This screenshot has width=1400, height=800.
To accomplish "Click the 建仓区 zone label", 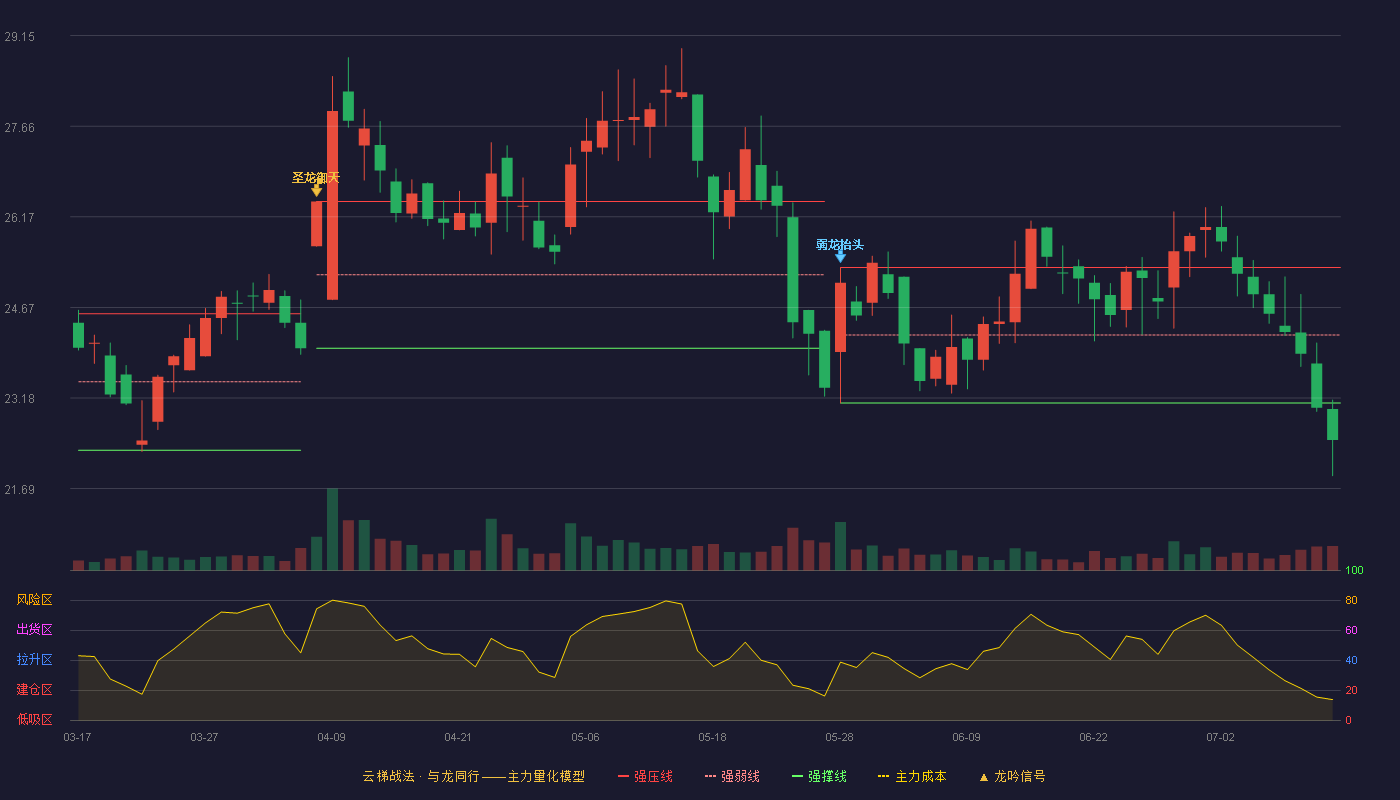I will pos(34,690).
